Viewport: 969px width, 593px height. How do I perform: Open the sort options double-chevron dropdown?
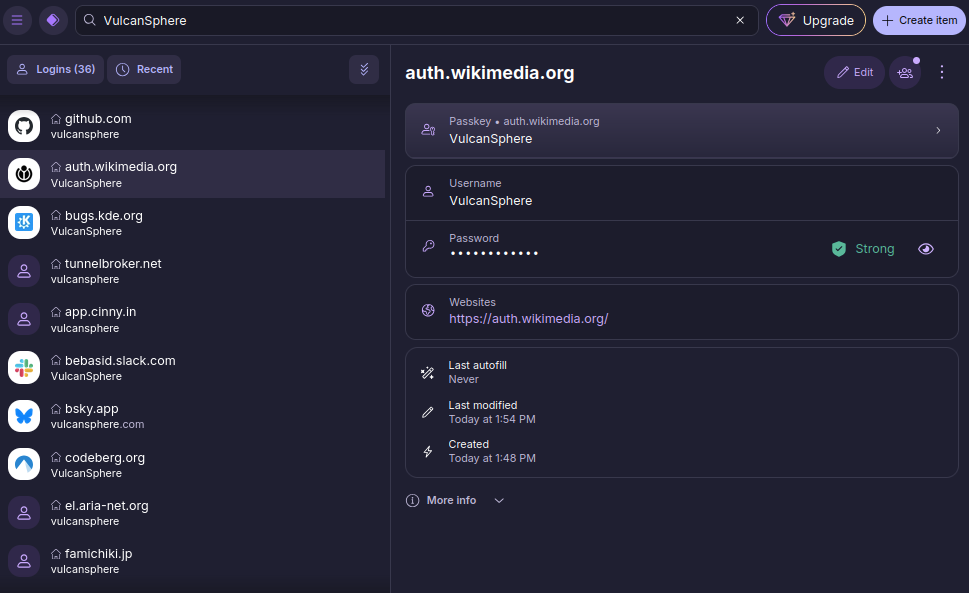364,69
